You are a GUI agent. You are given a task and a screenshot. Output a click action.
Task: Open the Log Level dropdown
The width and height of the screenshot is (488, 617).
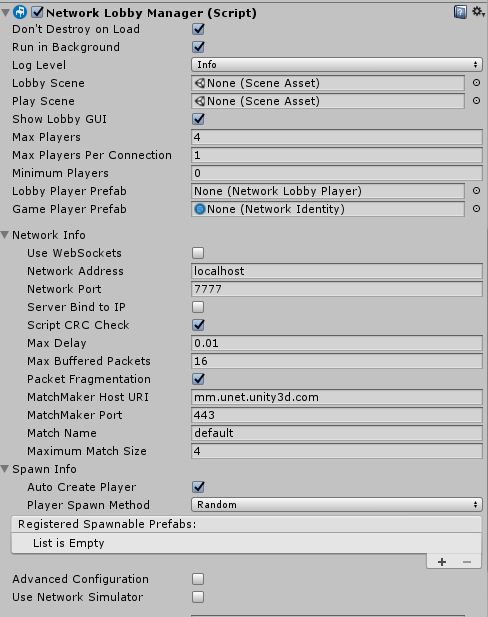tap(337, 65)
